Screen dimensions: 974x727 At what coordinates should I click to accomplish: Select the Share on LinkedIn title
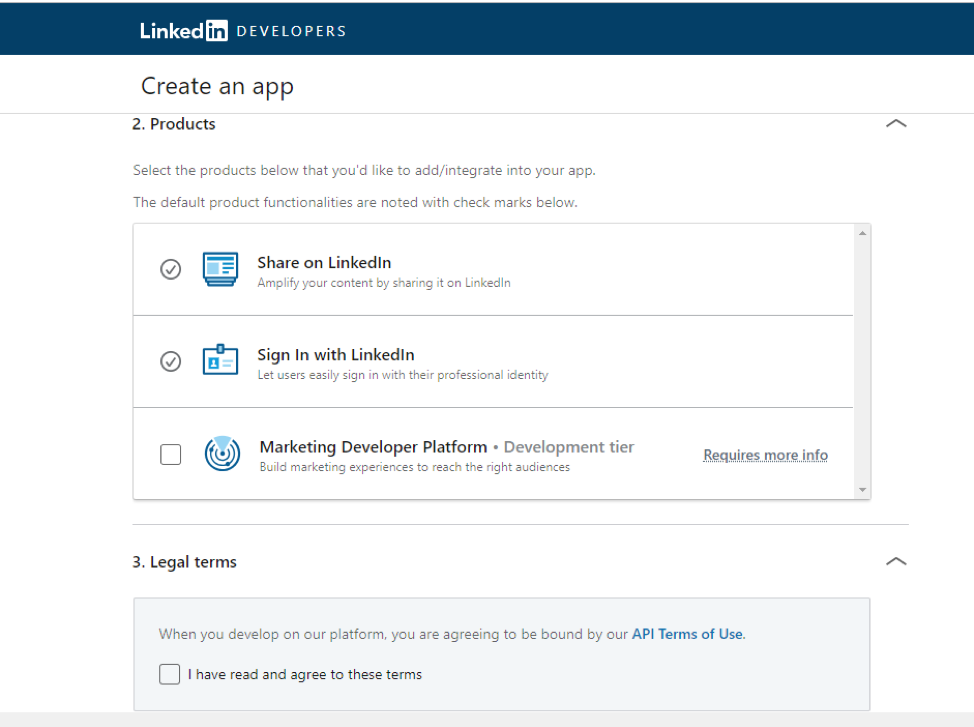324,263
